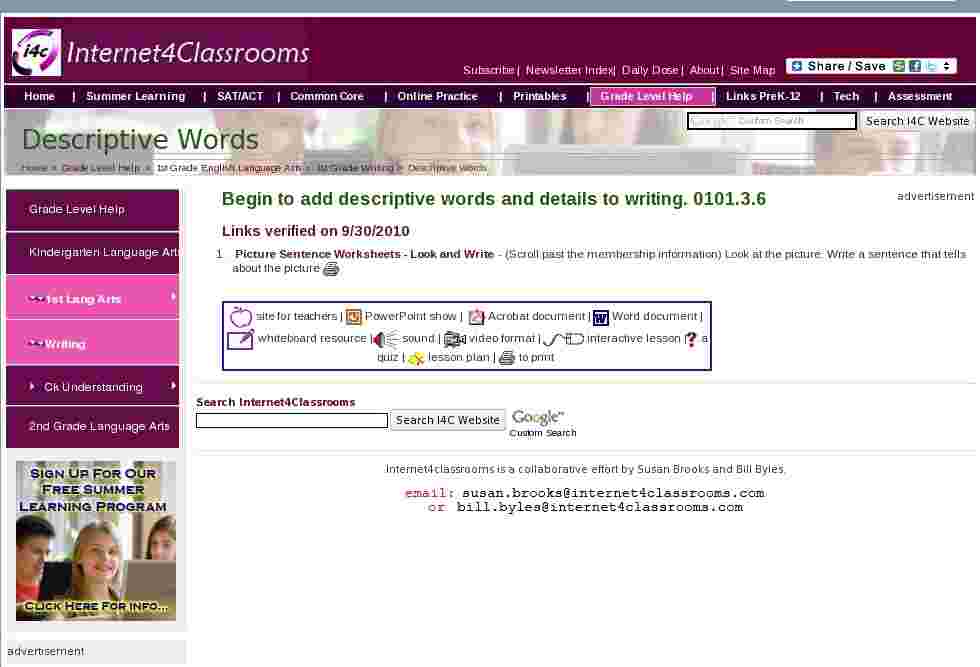The height and width of the screenshot is (667, 980).
Task: Click the Facebook icon in the Share bar
Action: point(915,66)
